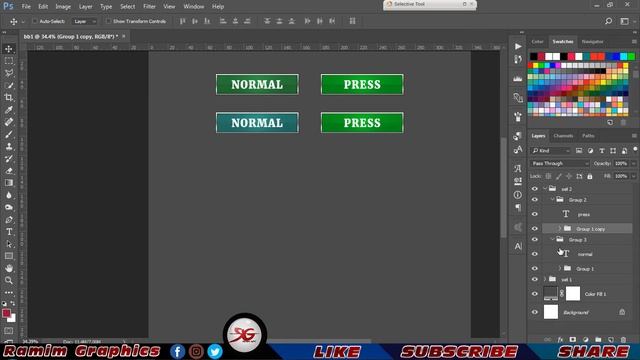Select the Crop tool

pyautogui.click(x=9, y=97)
